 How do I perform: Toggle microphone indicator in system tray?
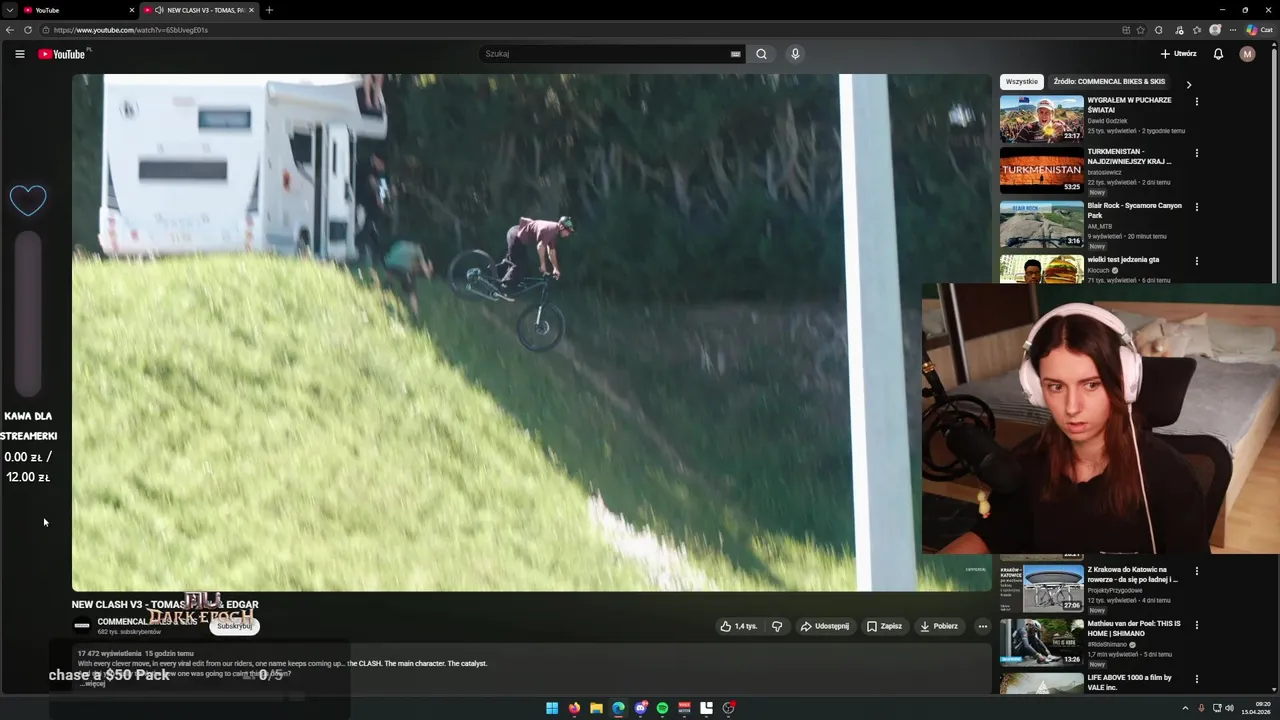pyautogui.click(x=1201, y=708)
